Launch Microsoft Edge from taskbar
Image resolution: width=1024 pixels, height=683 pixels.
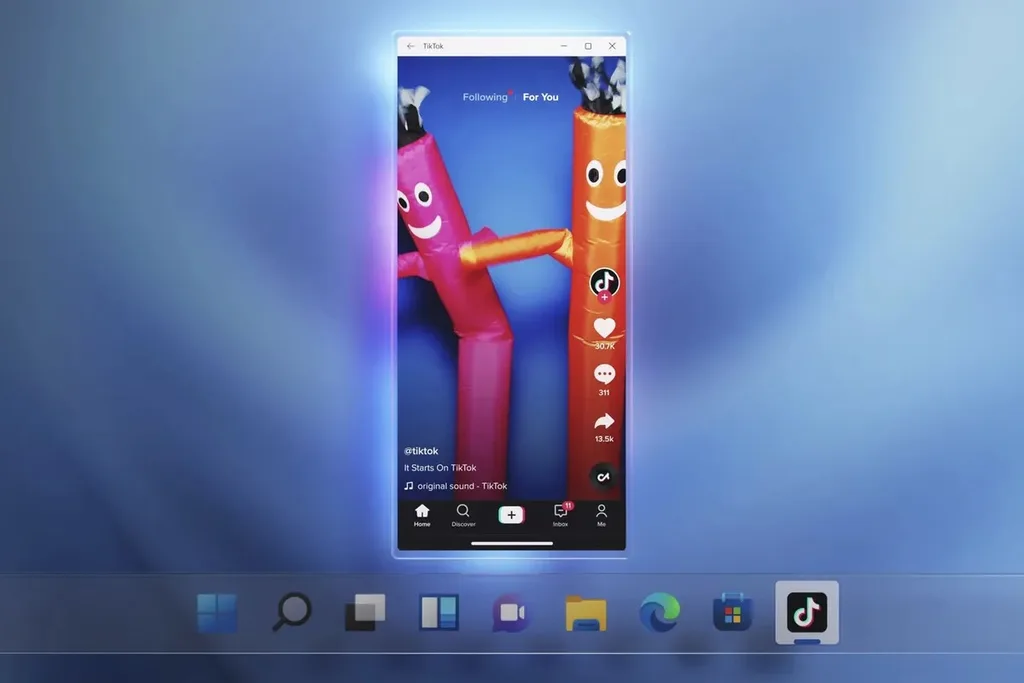pyautogui.click(x=660, y=612)
